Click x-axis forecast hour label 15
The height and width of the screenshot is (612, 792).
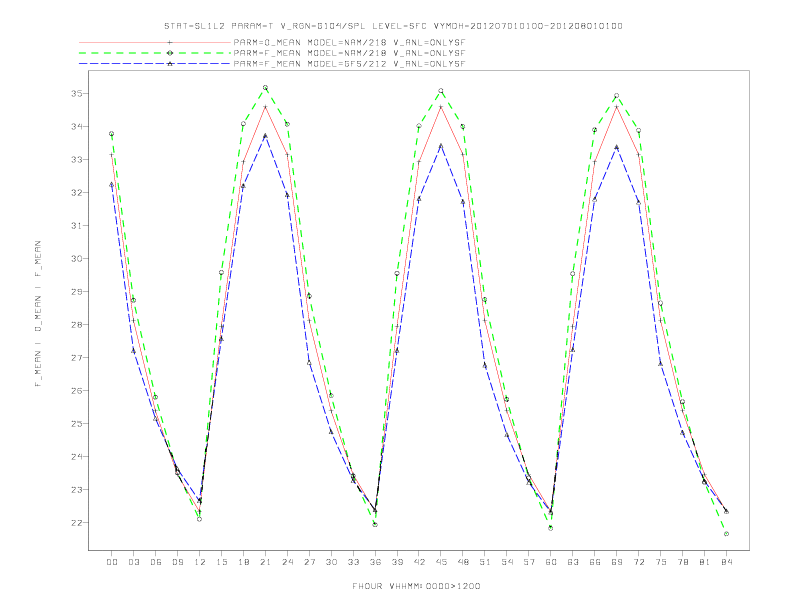coord(221,562)
